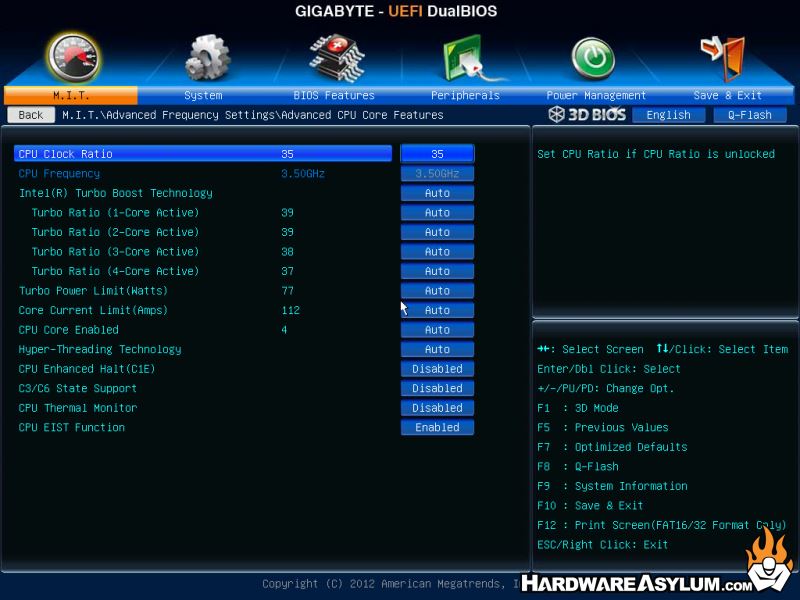Screen dimensions: 800x600
Task: Toggle C3/C6 State Support Disabled setting
Action: tap(437, 388)
